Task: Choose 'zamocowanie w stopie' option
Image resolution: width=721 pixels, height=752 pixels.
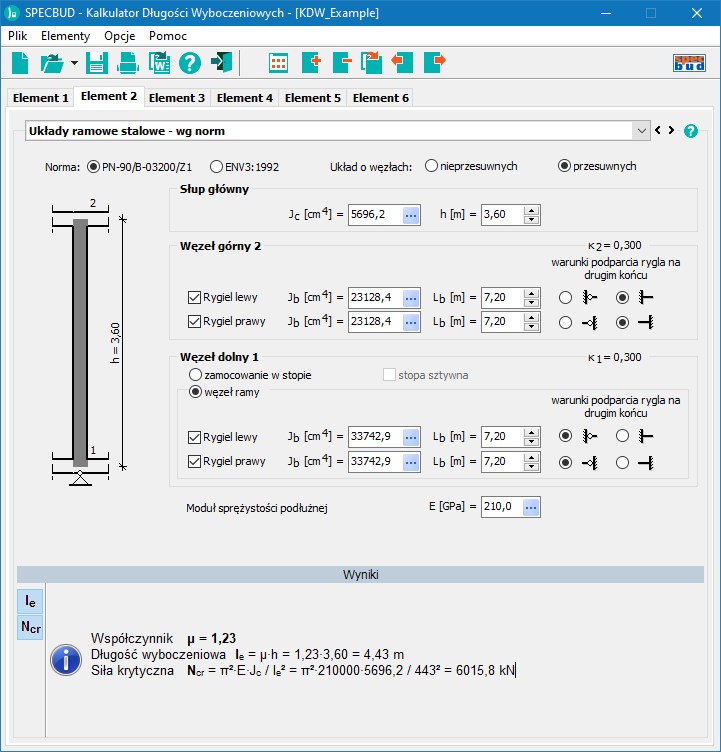Action: click(x=196, y=375)
